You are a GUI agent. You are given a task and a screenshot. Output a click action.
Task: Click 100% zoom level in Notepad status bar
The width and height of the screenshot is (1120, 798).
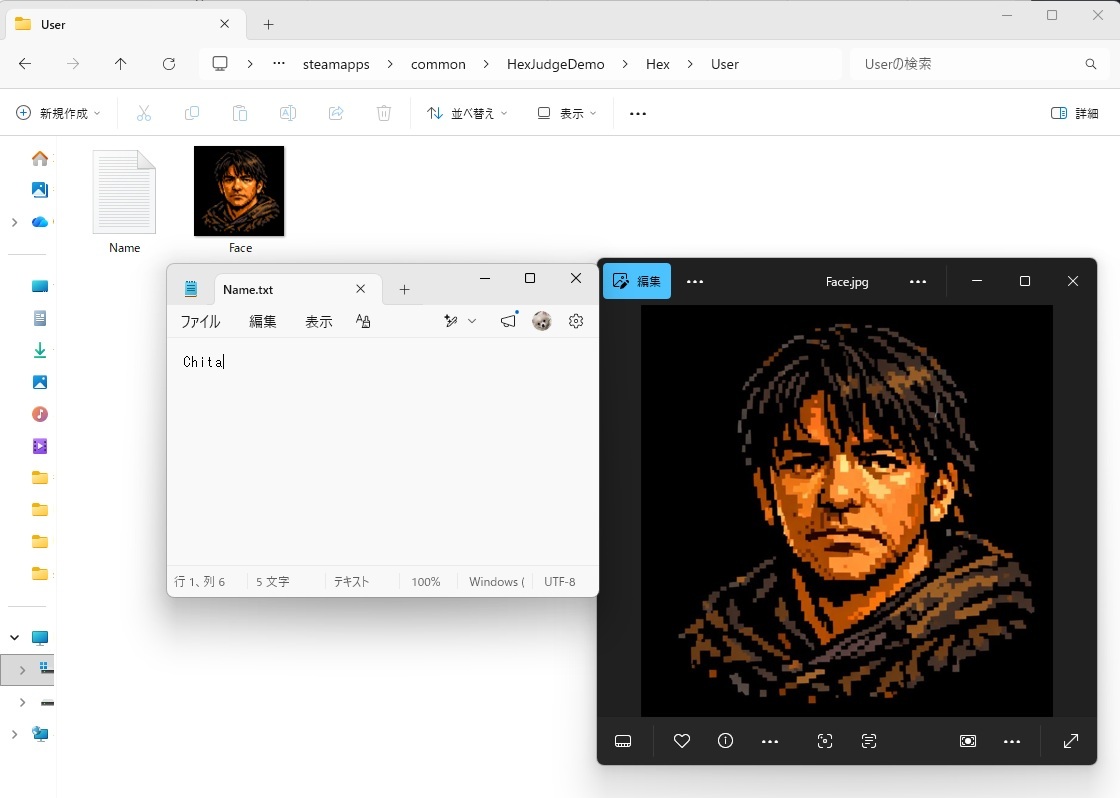tap(426, 582)
